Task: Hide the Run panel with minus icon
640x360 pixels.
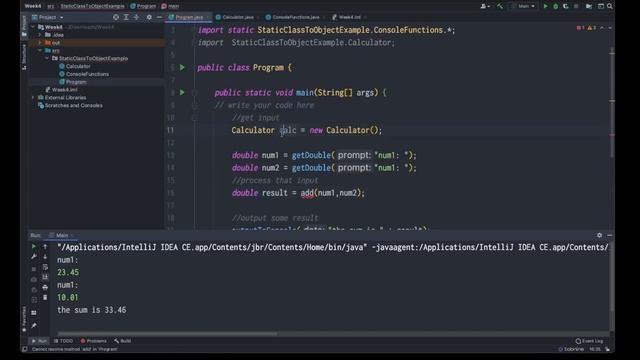Action: [609, 235]
